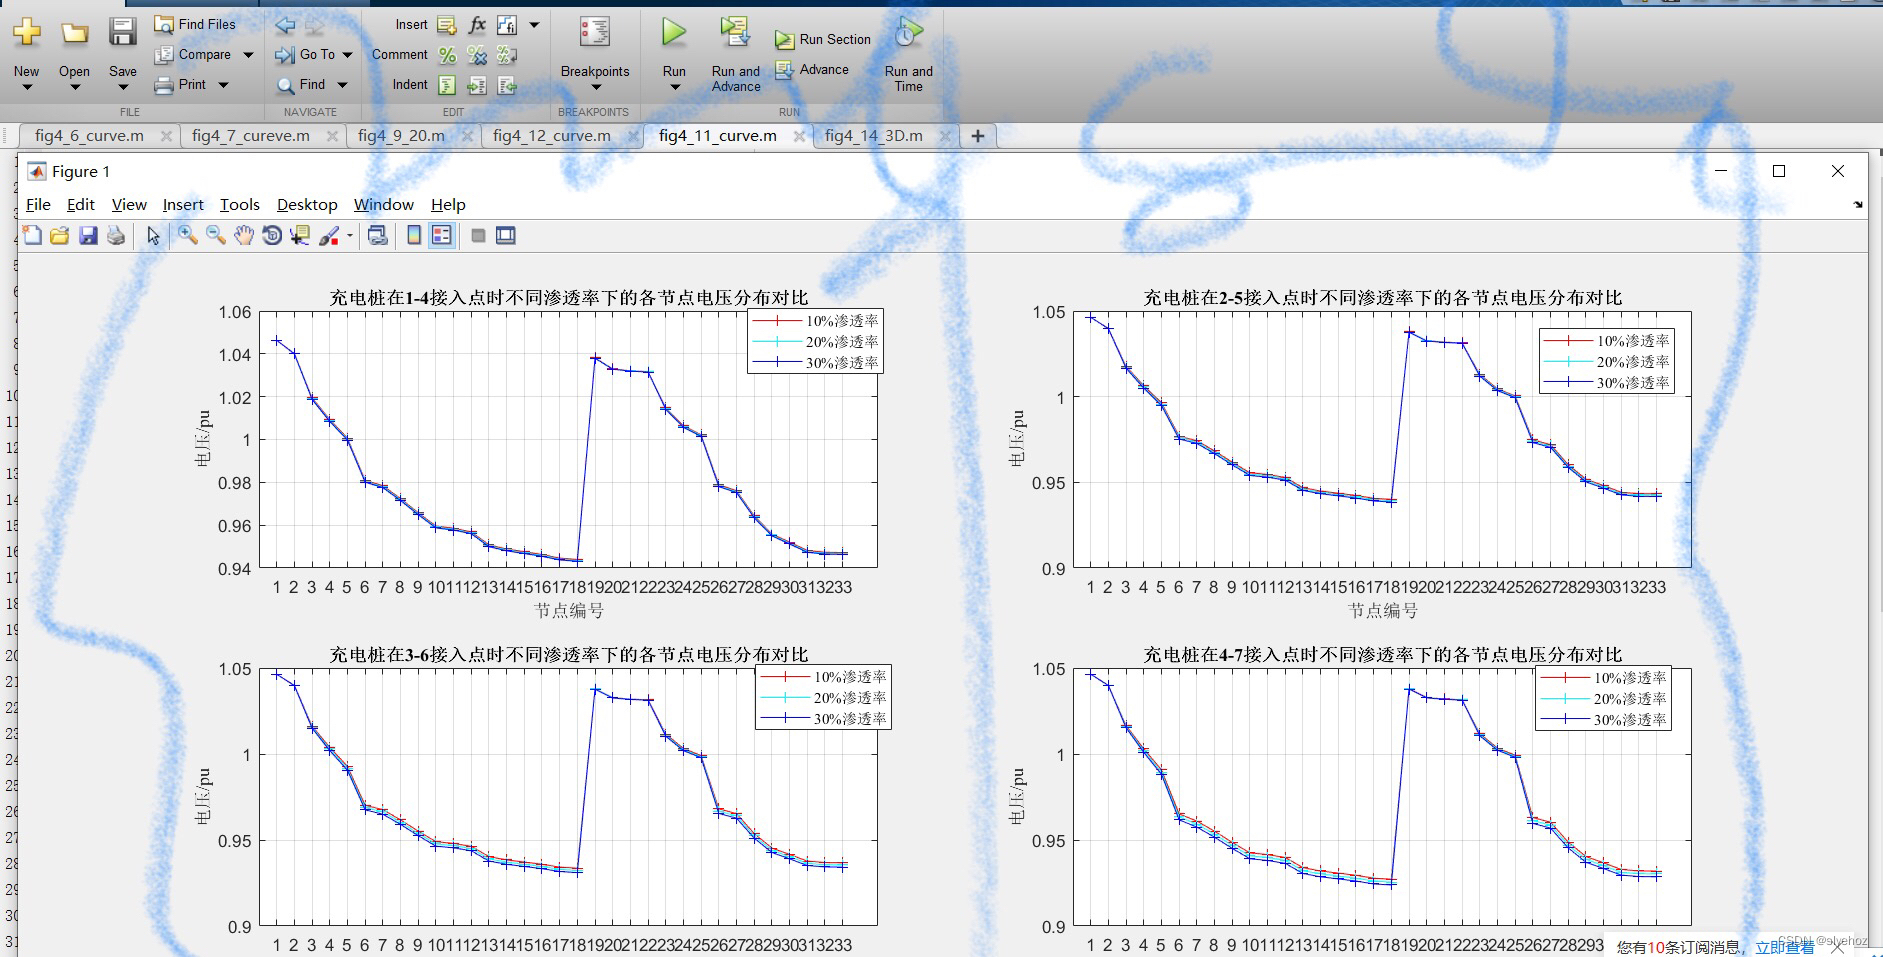Click the Compare button
This screenshot has height=957, width=1883.
tap(193, 55)
